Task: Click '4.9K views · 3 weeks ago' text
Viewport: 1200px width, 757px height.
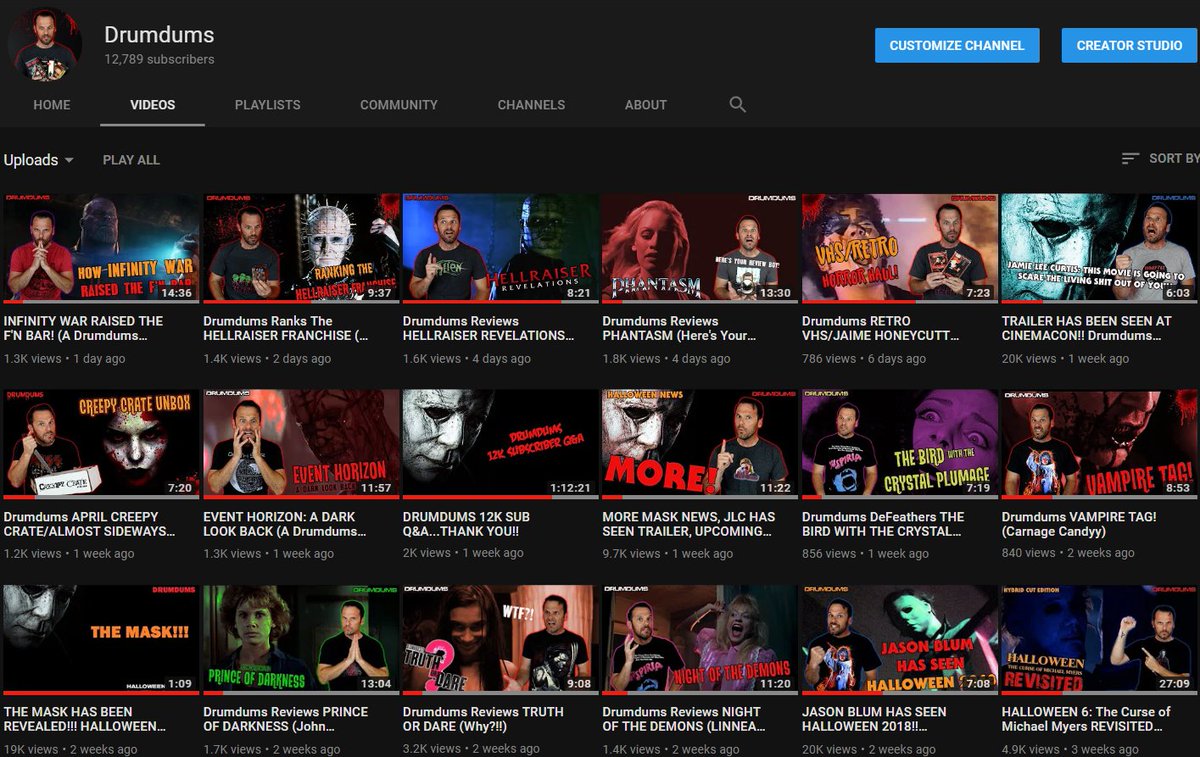Action: click(x=1070, y=749)
